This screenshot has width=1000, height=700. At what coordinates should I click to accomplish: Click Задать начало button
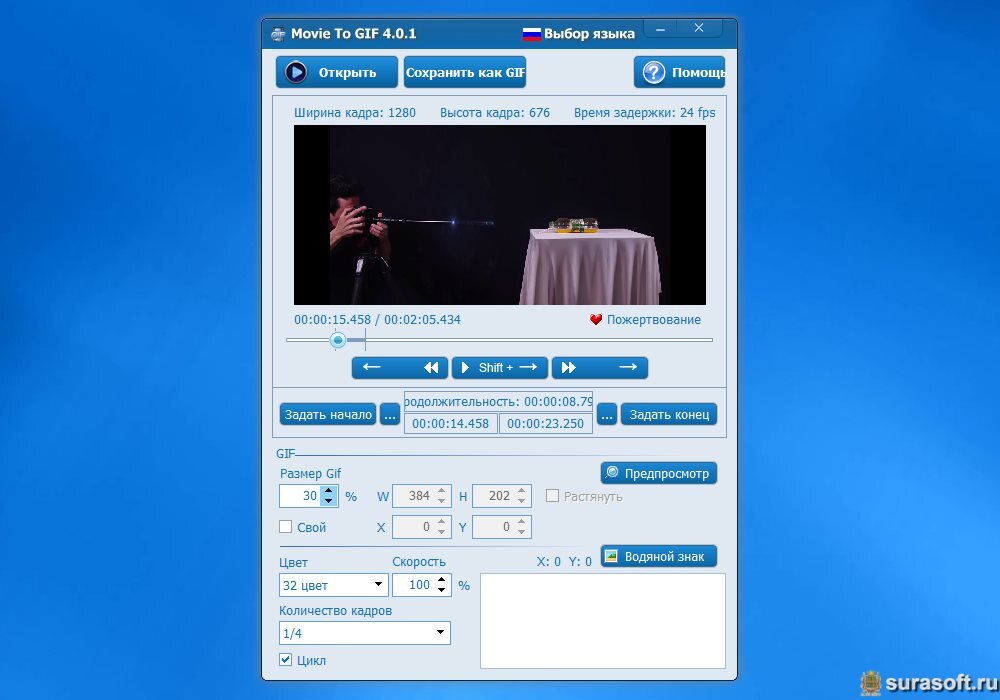(x=328, y=414)
